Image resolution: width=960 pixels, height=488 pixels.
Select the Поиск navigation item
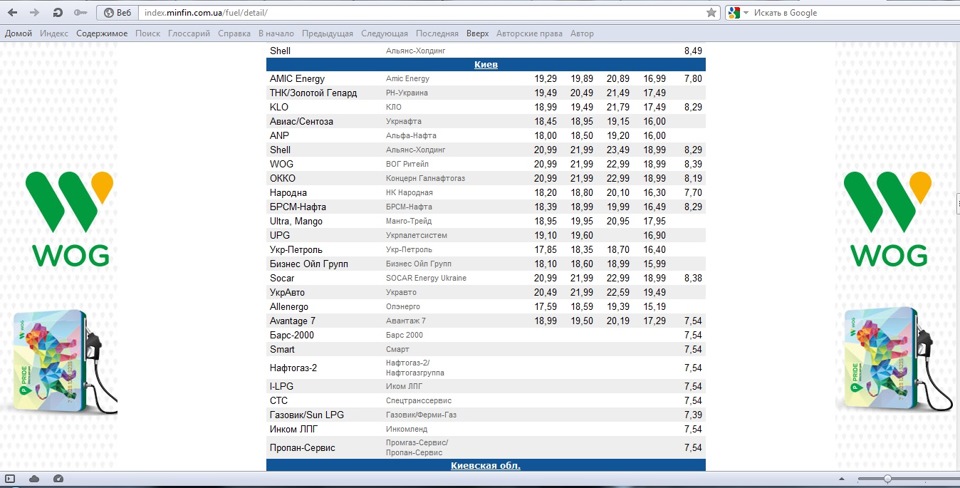click(x=148, y=34)
